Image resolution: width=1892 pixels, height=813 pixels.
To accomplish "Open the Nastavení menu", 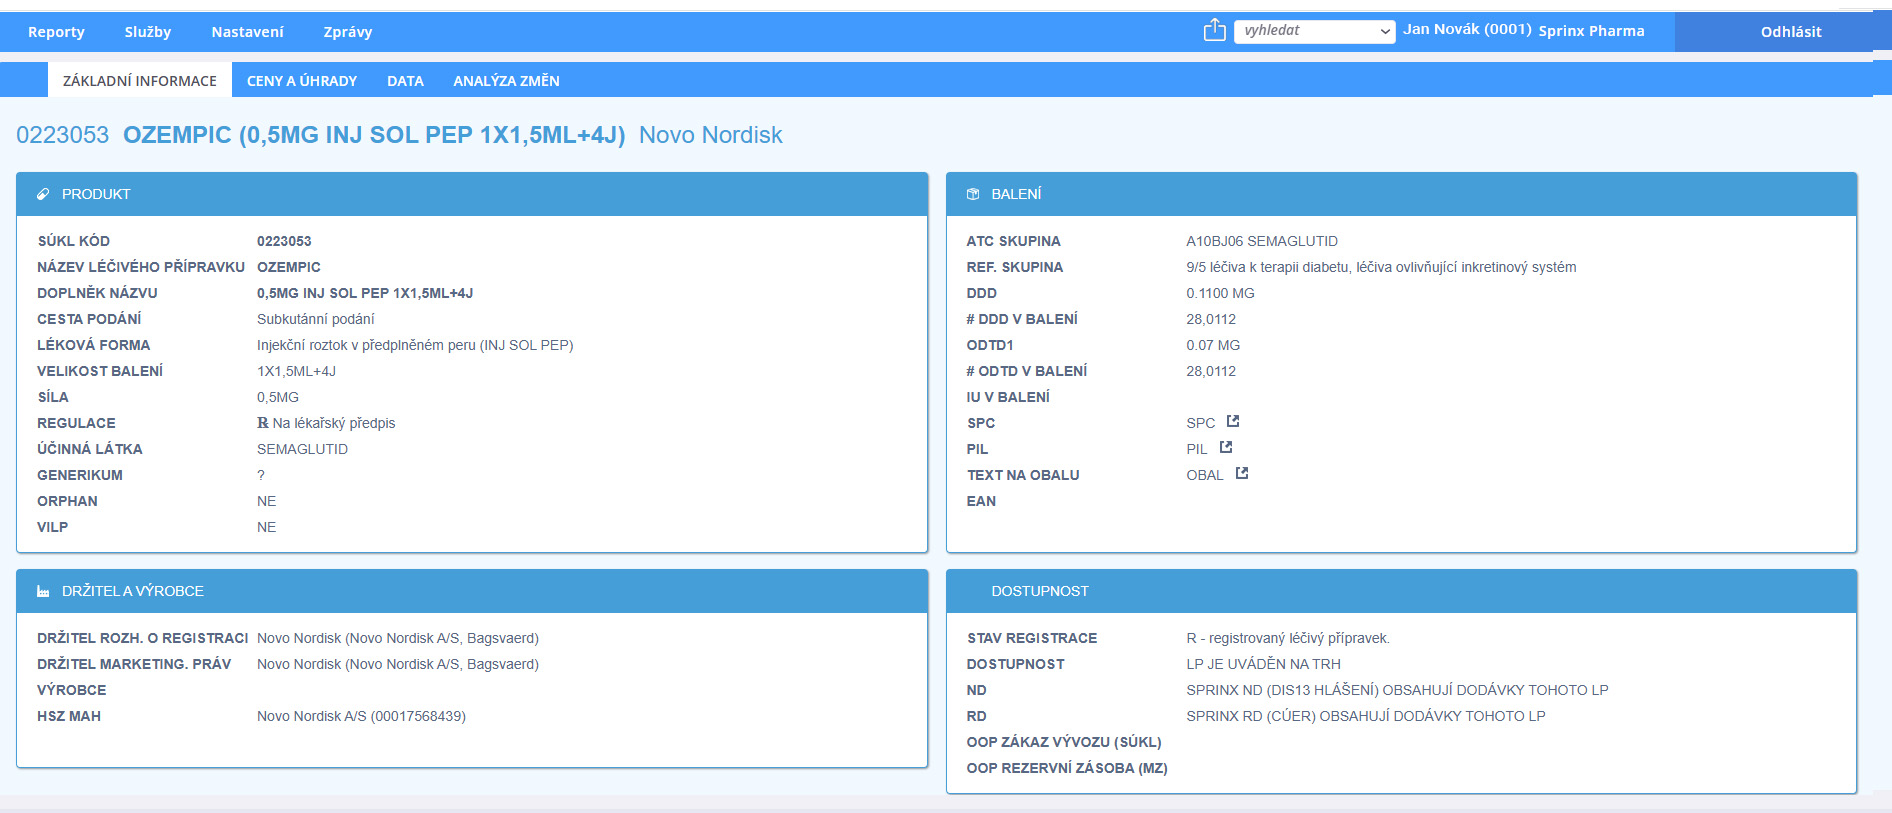I will point(247,32).
